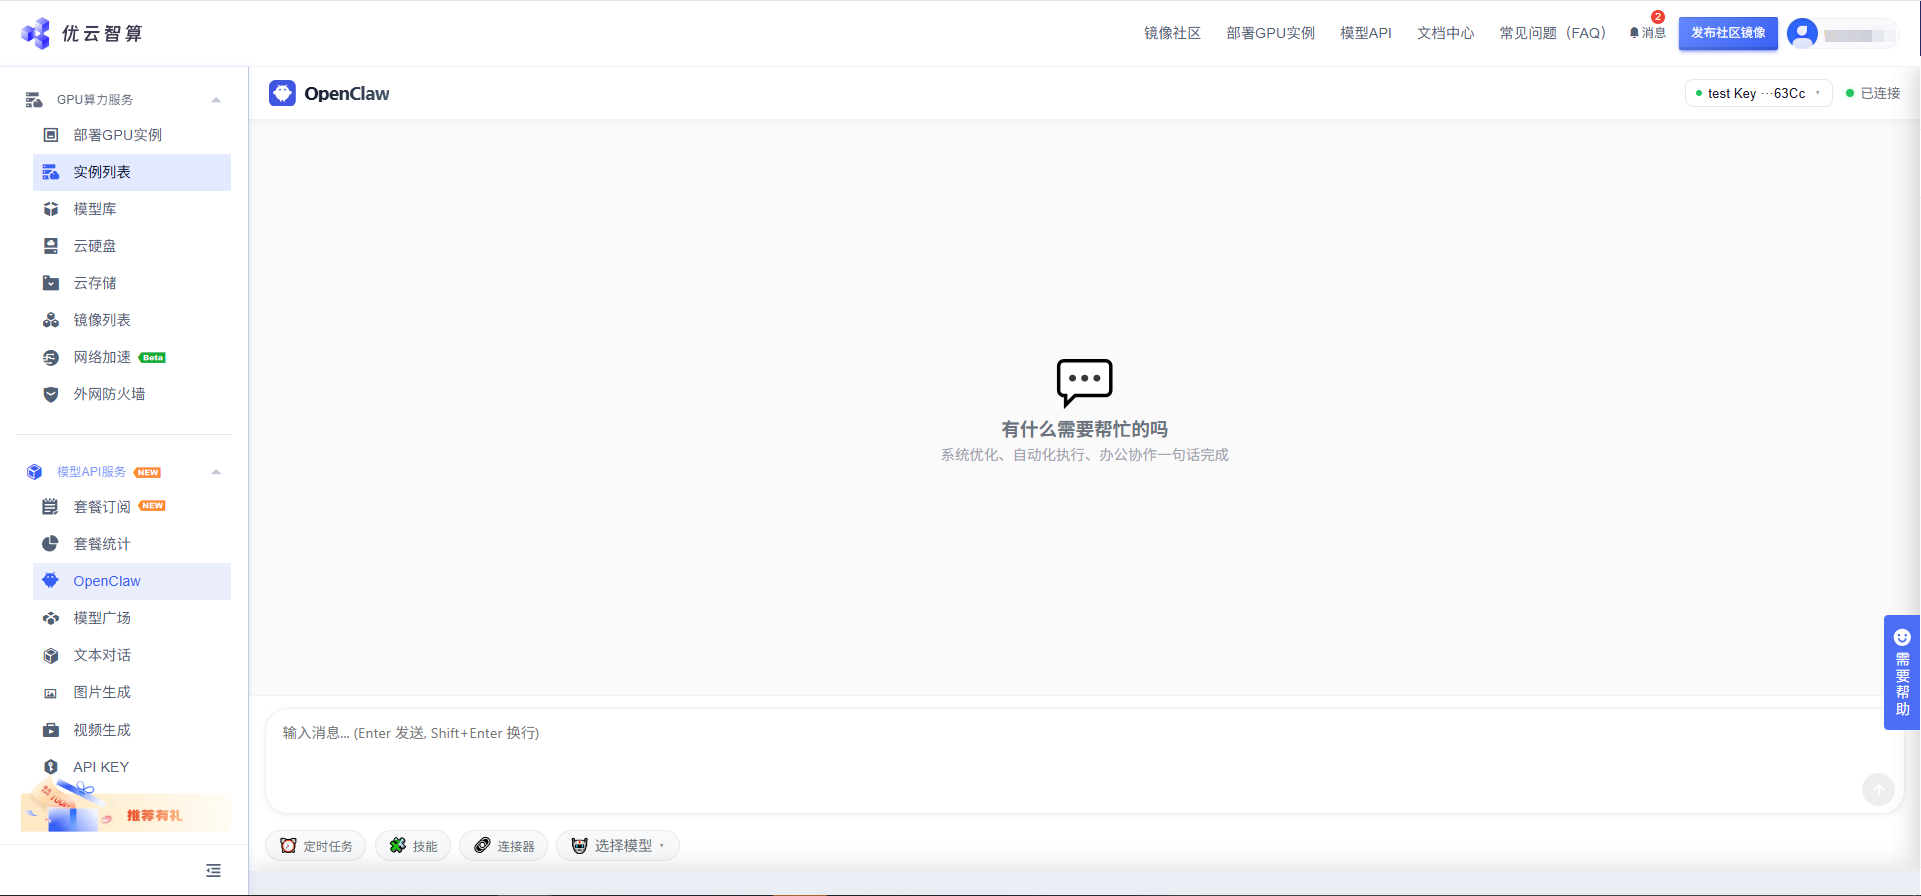The height and width of the screenshot is (896, 1921).
Task: Go to 镜像社区 in top navigation
Action: 1172,33
